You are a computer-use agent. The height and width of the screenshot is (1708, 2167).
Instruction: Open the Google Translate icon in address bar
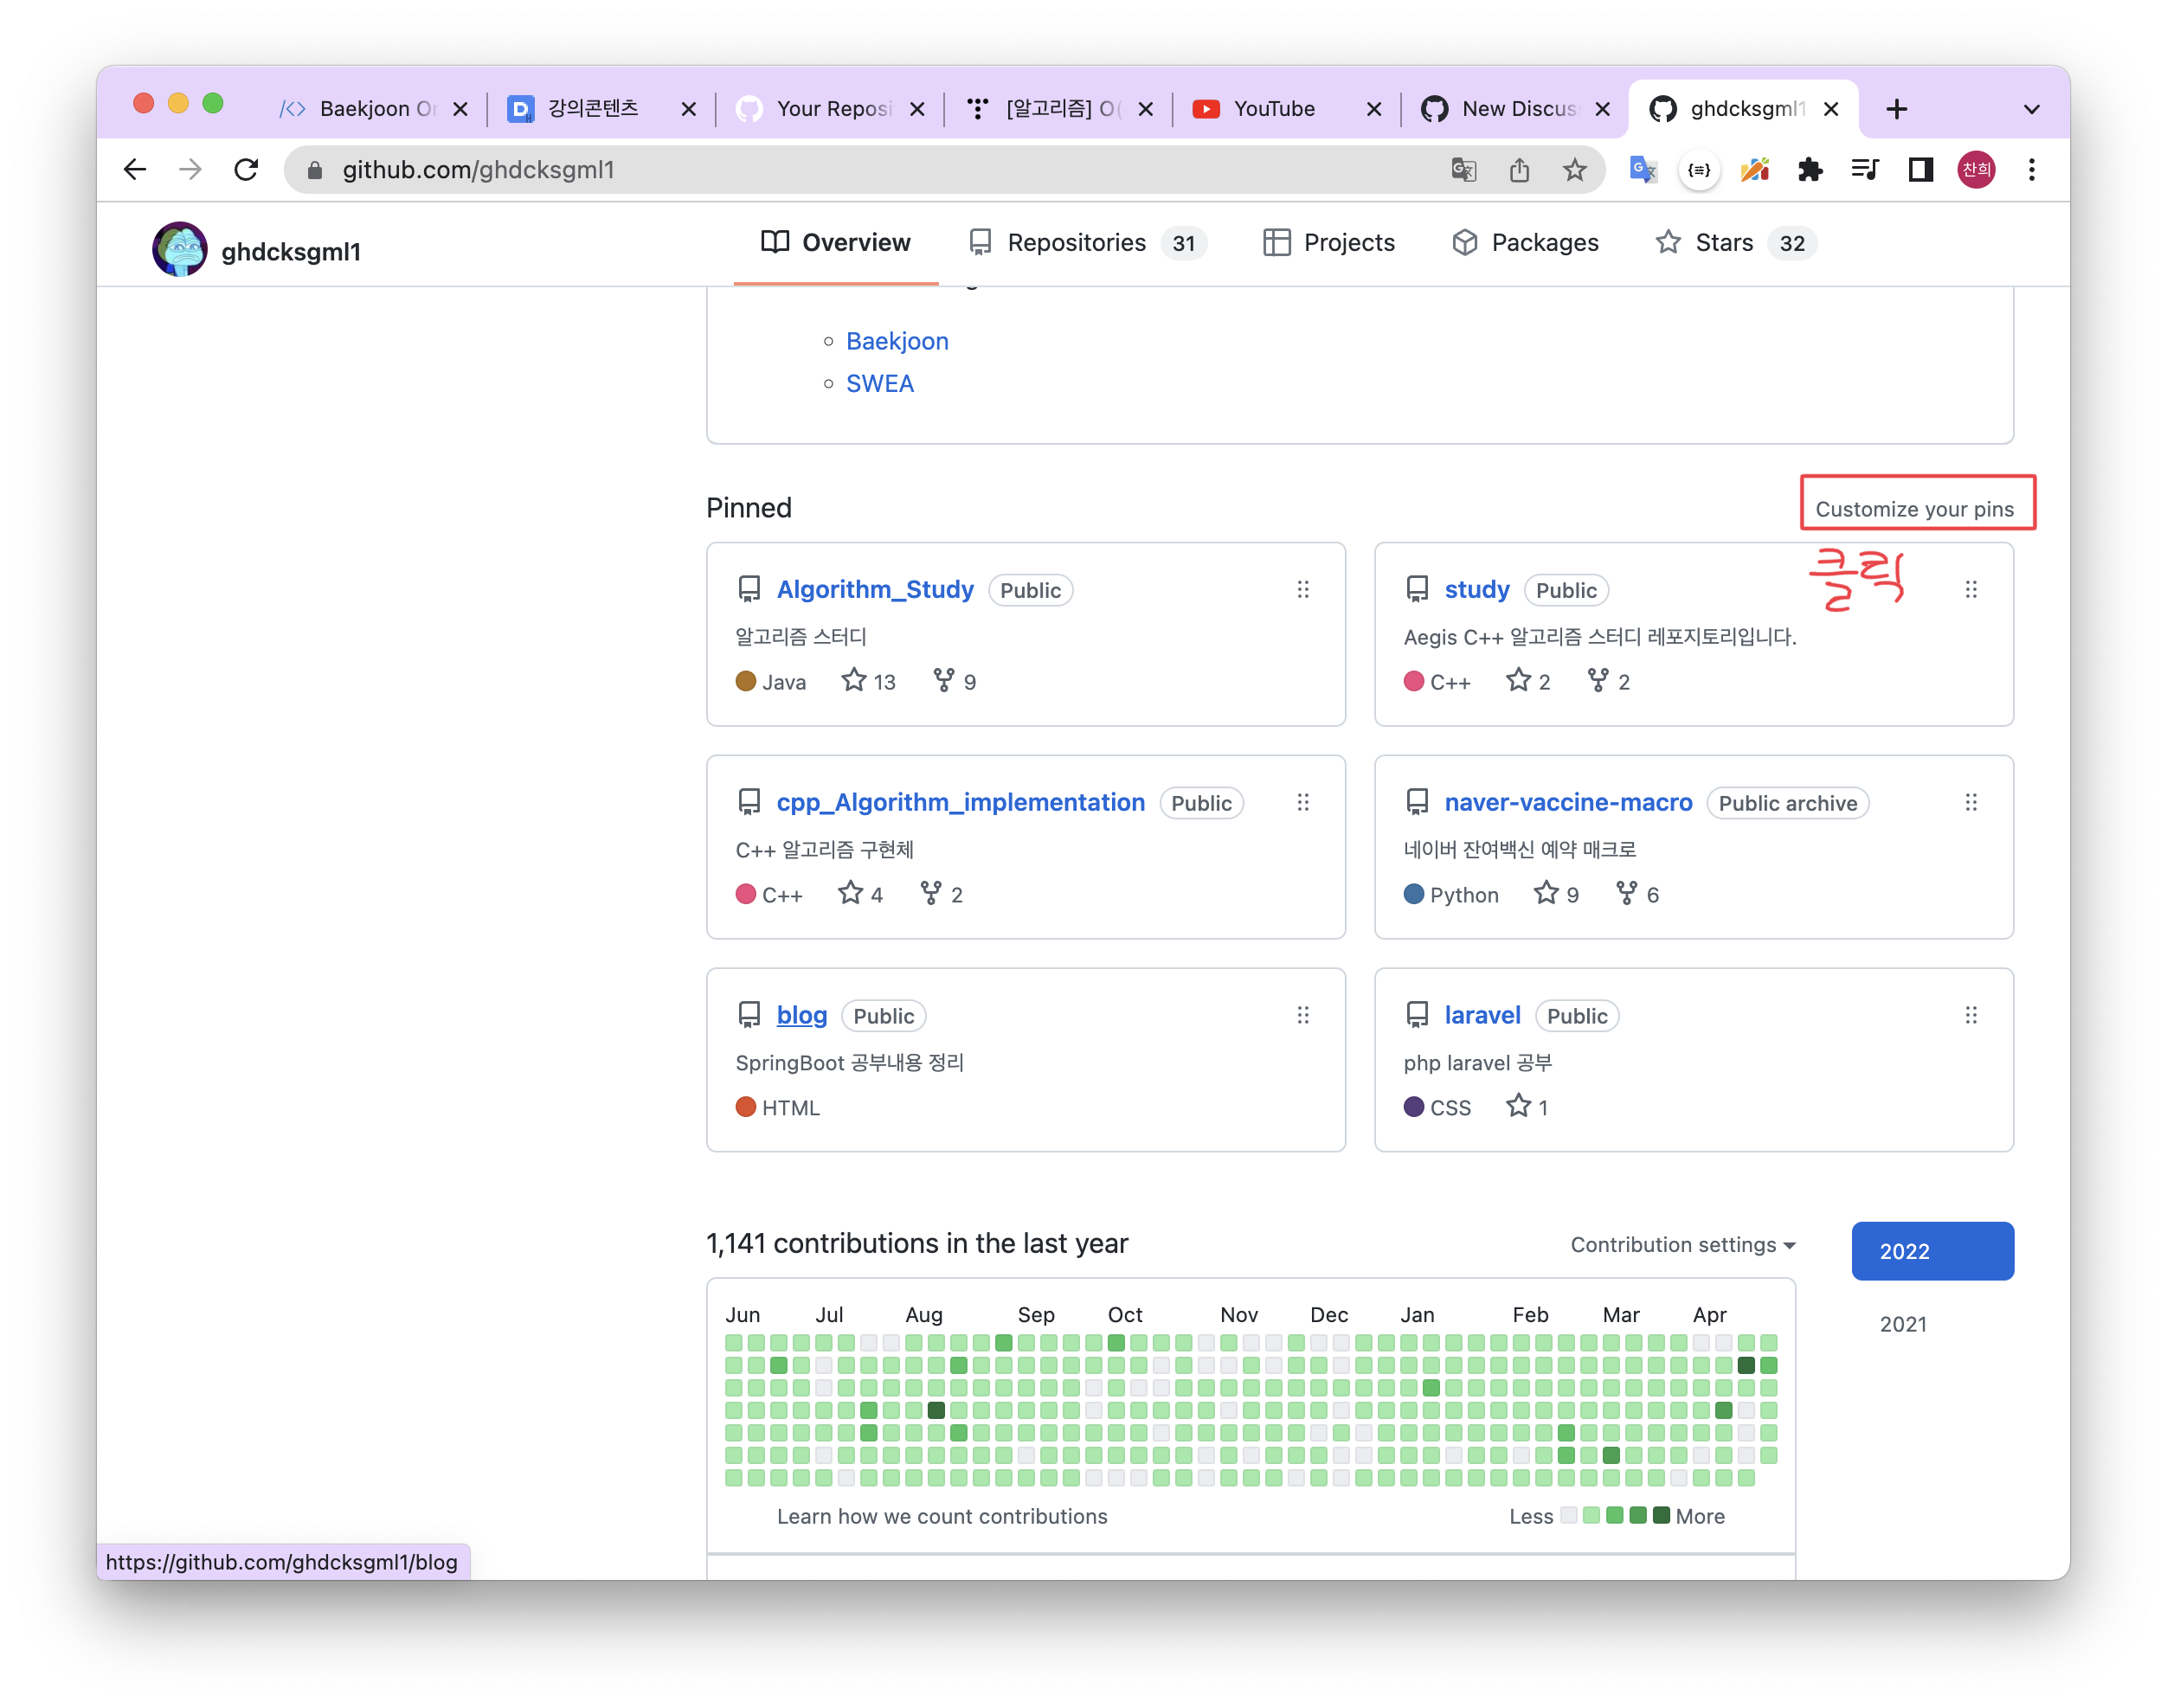pyautogui.click(x=1463, y=170)
